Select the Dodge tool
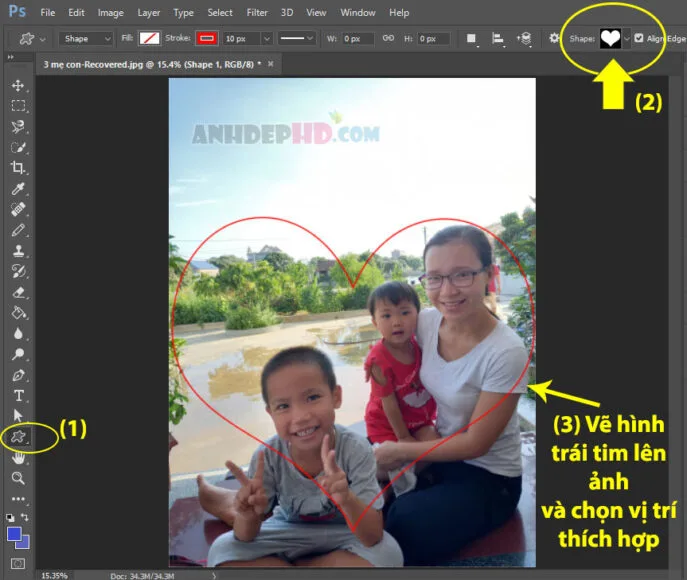This screenshot has height=580, width=687. (x=18, y=354)
